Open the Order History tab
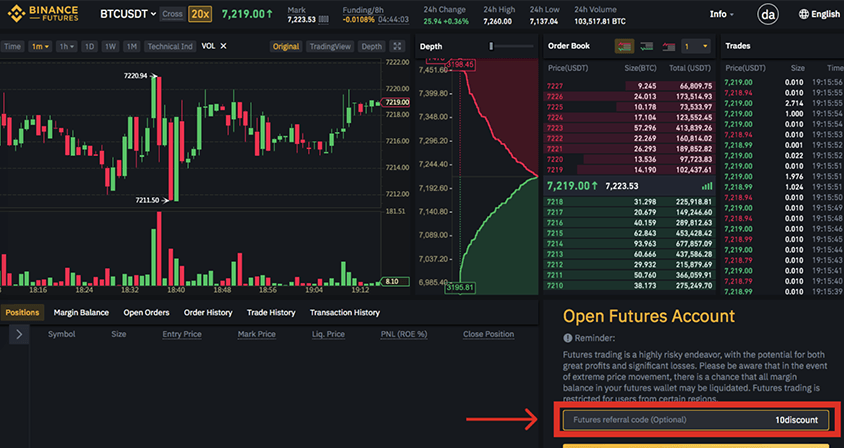The height and width of the screenshot is (448, 844). (x=208, y=312)
